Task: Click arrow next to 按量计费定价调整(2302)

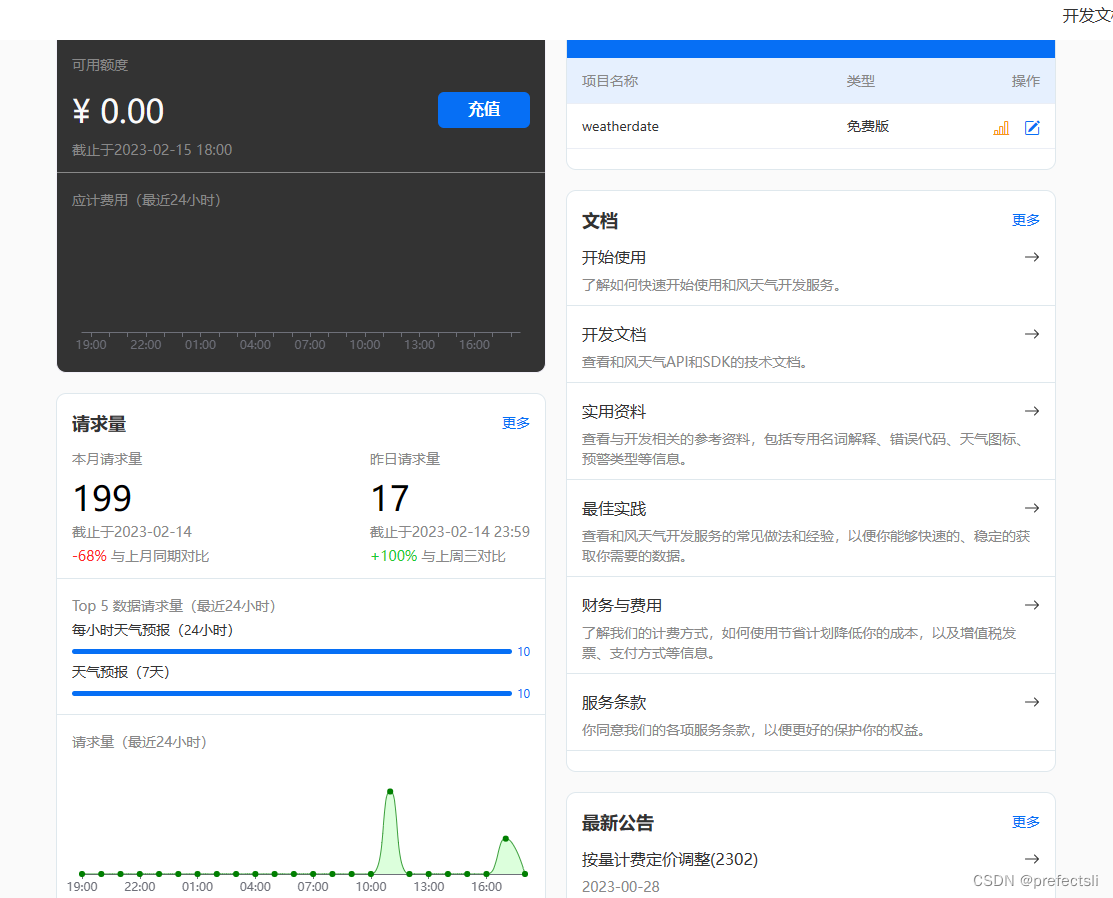Action: tap(1032, 859)
